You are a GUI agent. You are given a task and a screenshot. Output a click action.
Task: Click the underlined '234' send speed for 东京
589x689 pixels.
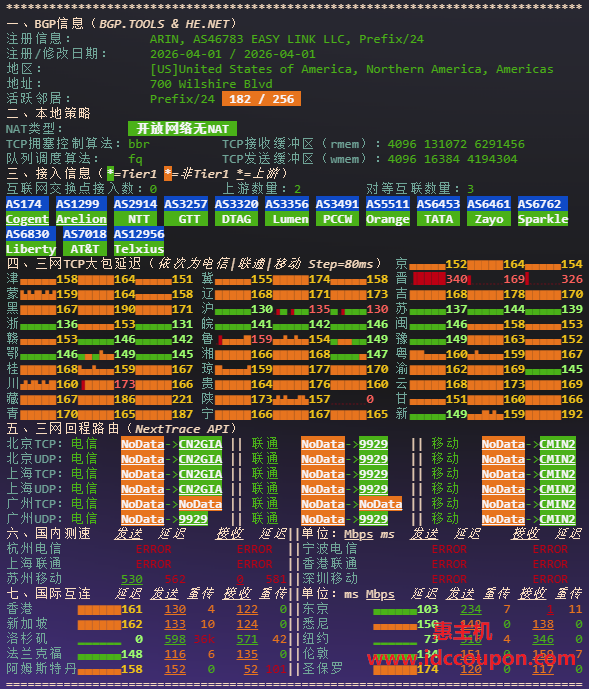point(471,609)
